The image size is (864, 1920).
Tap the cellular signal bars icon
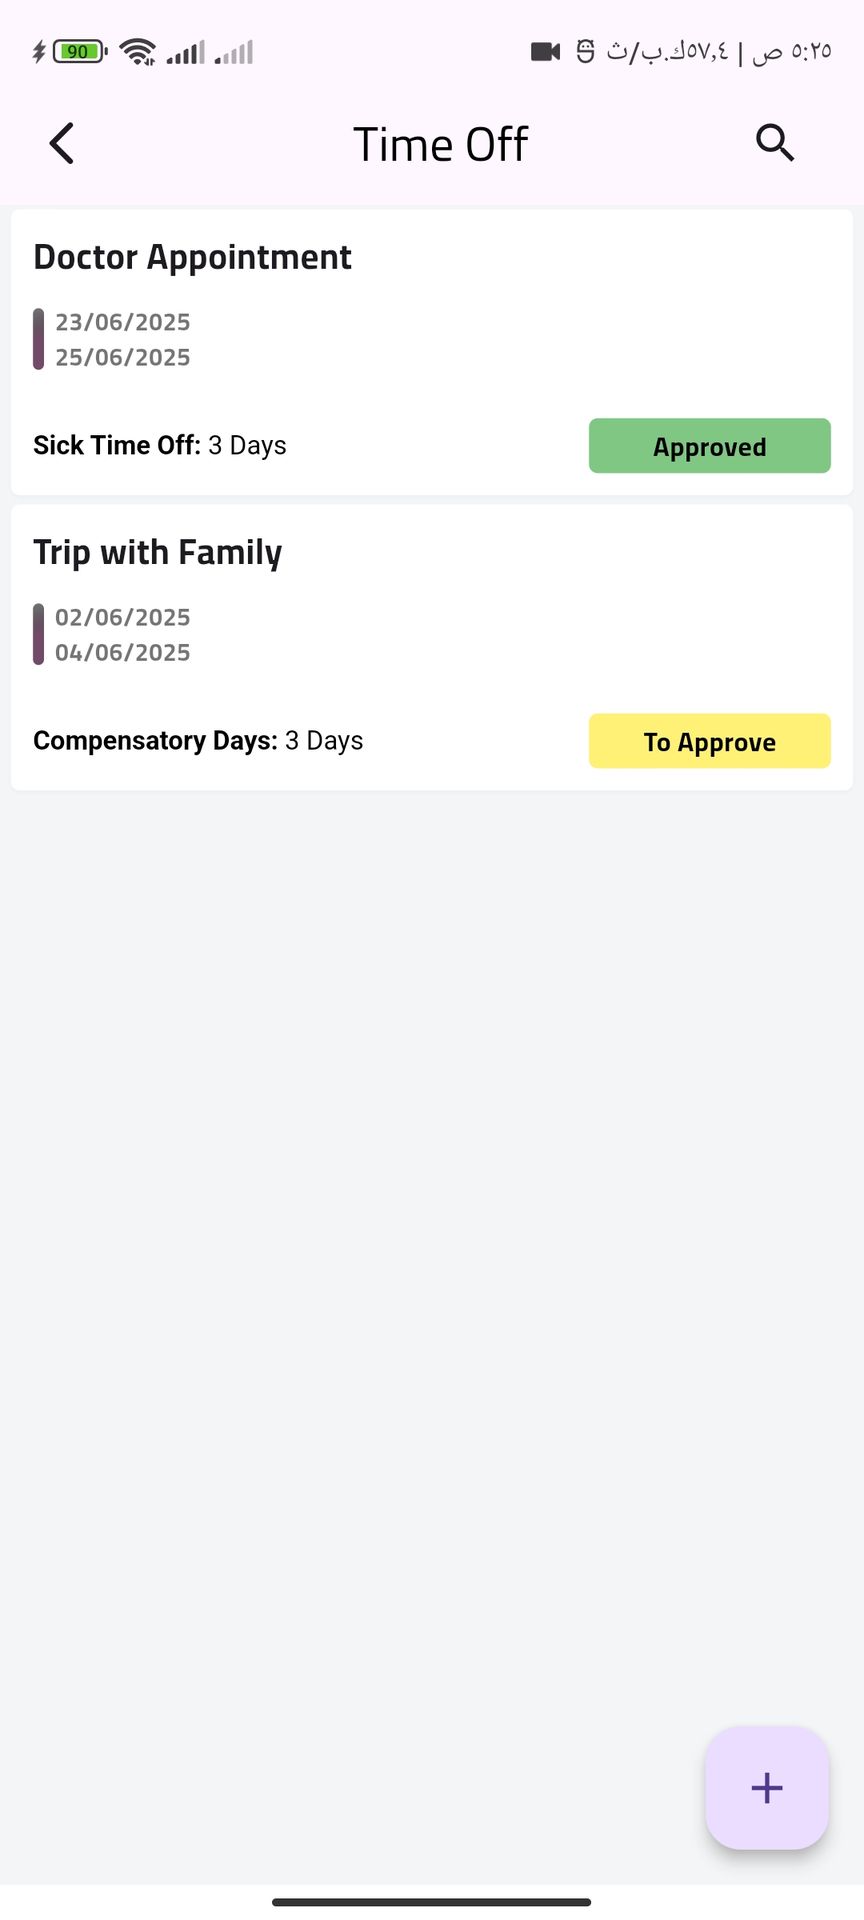tap(185, 51)
